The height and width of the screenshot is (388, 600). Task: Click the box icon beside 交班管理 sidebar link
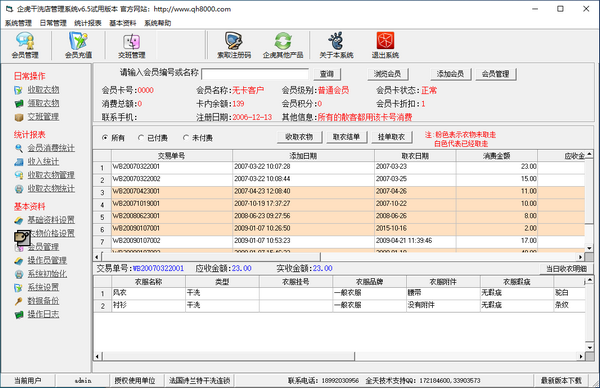(18, 117)
